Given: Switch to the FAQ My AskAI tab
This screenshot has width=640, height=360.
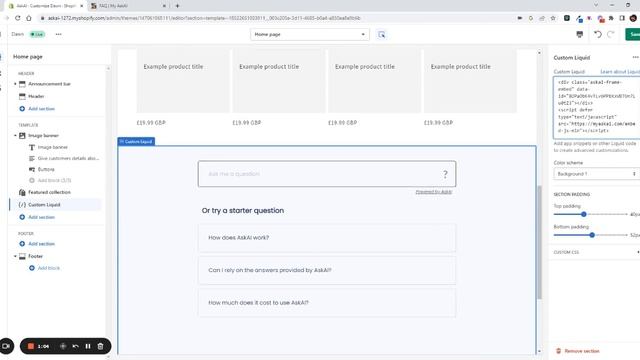Looking at the screenshot, I should point(129,6).
